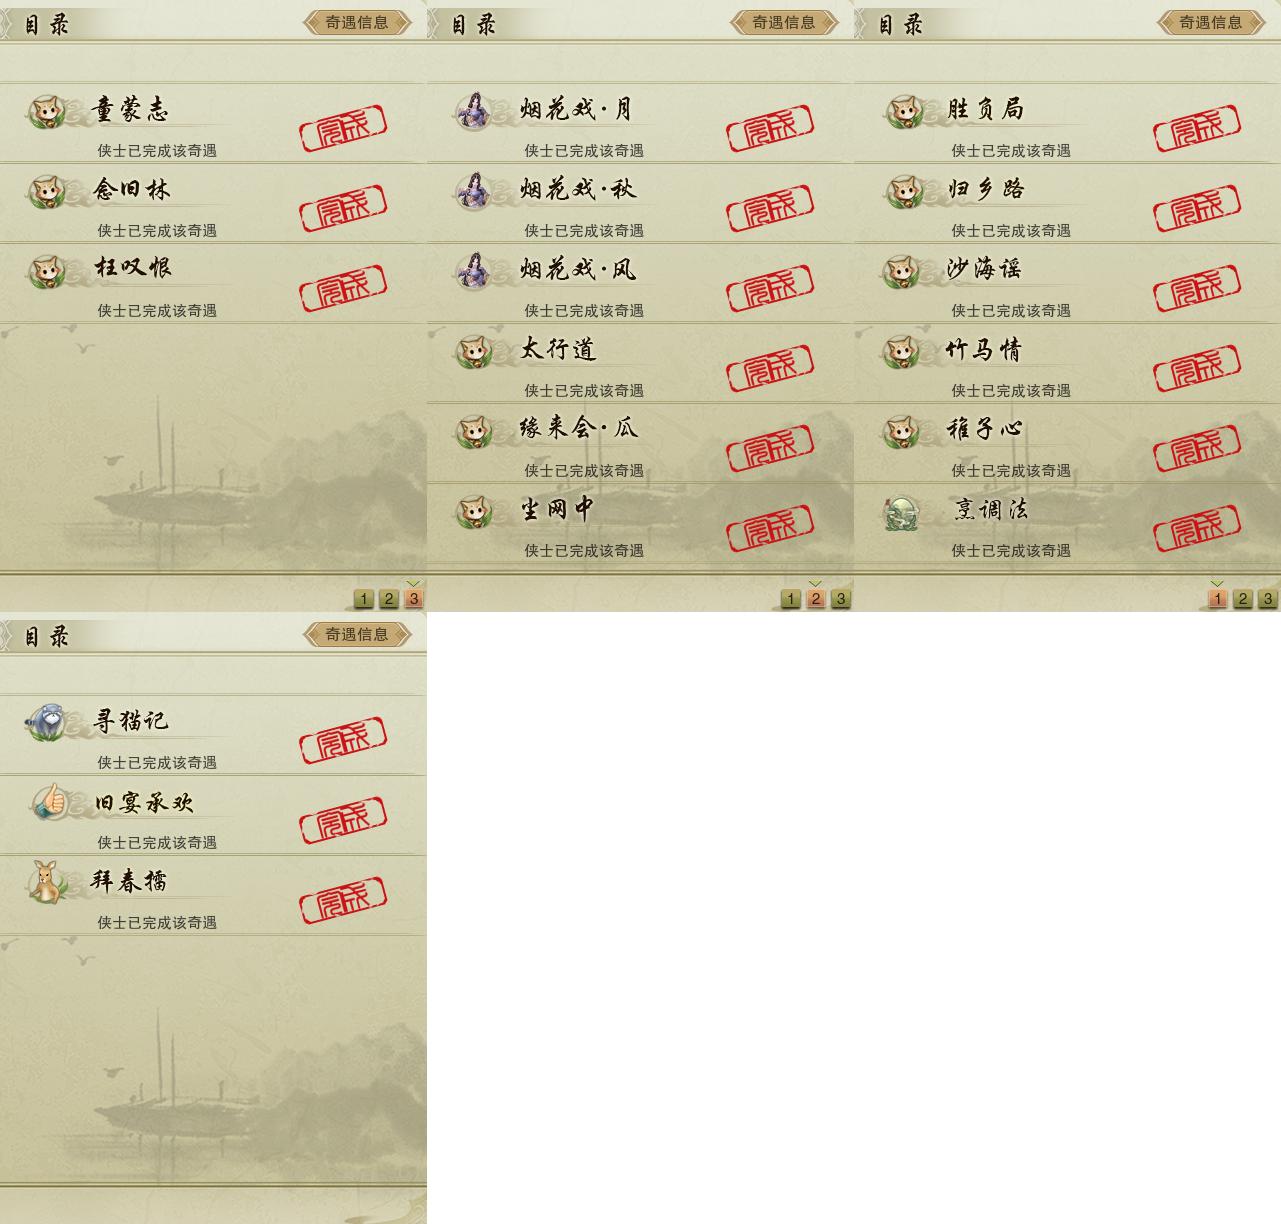Click the cat icon next to 太行道
Image resolution: width=1281 pixels, height=1224 pixels.
(474, 352)
